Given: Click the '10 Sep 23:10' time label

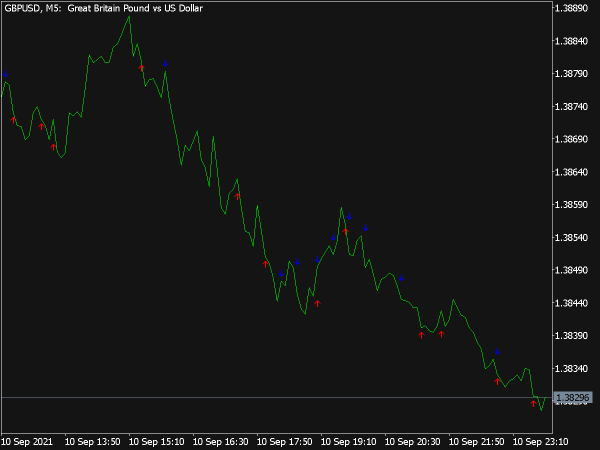Looking at the screenshot, I should click(x=540, y=442).
